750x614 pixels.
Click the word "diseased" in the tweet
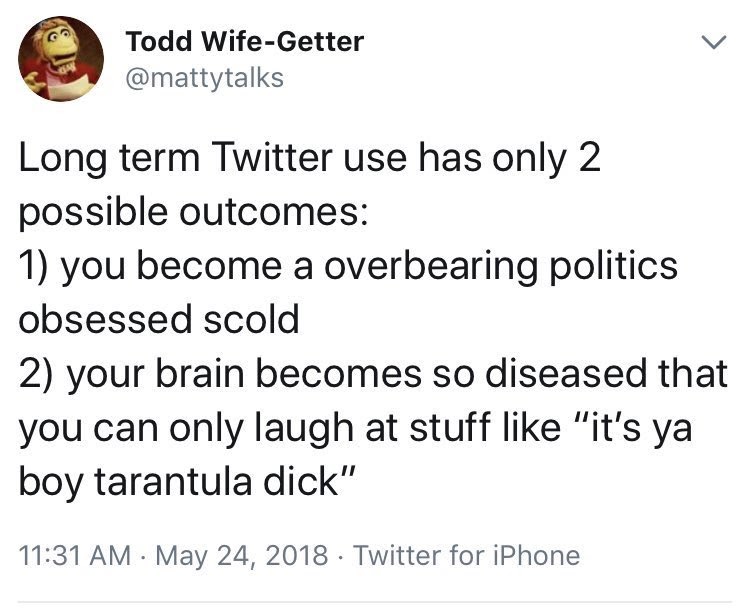click(561, 372)
